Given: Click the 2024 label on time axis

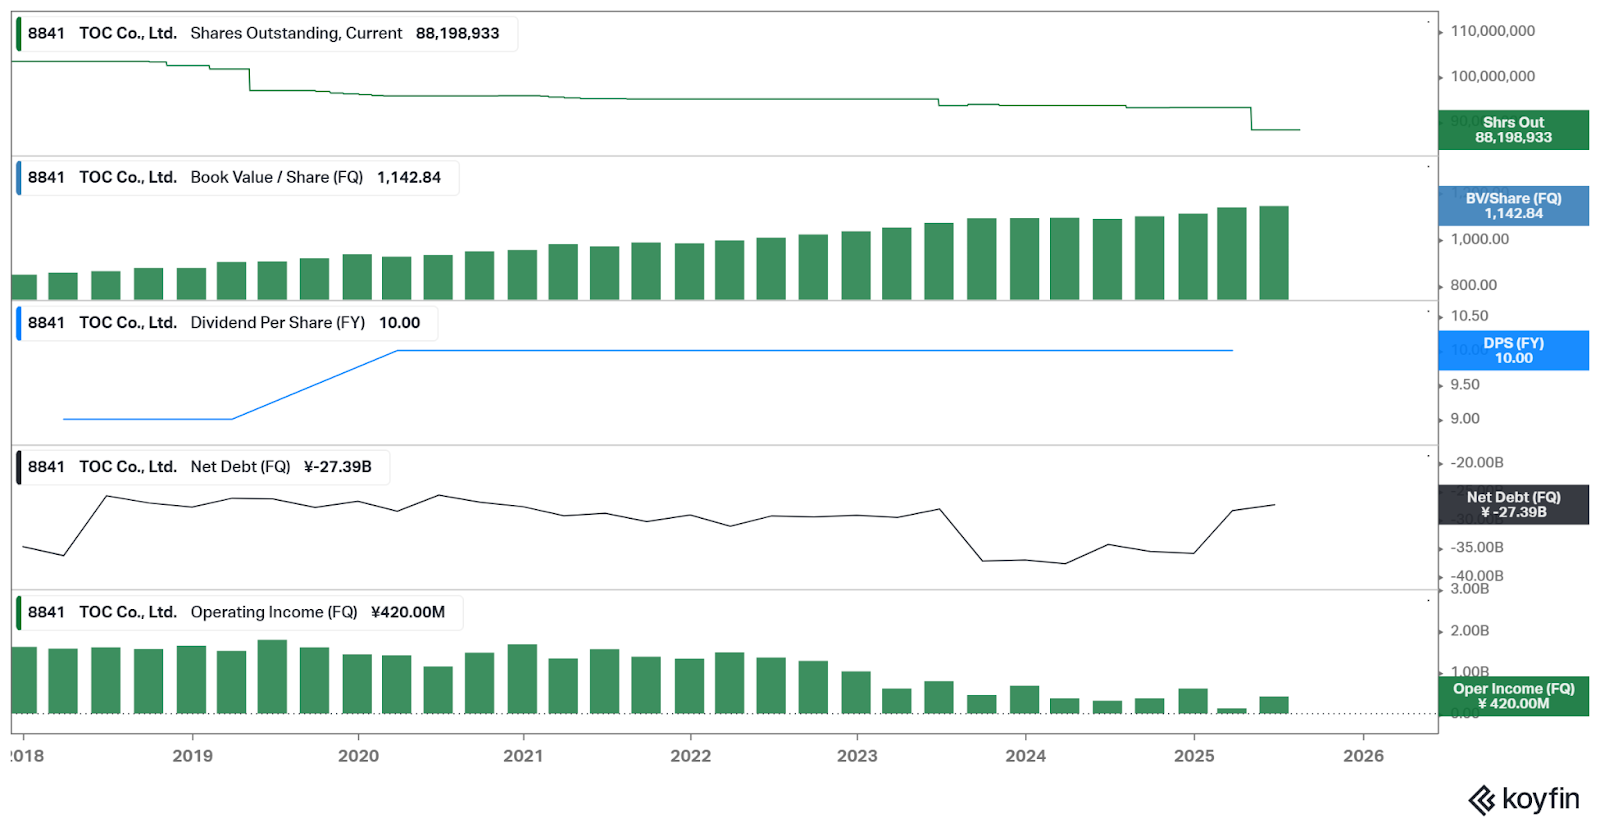Looking at the screenshot, I should point(1025,756).
